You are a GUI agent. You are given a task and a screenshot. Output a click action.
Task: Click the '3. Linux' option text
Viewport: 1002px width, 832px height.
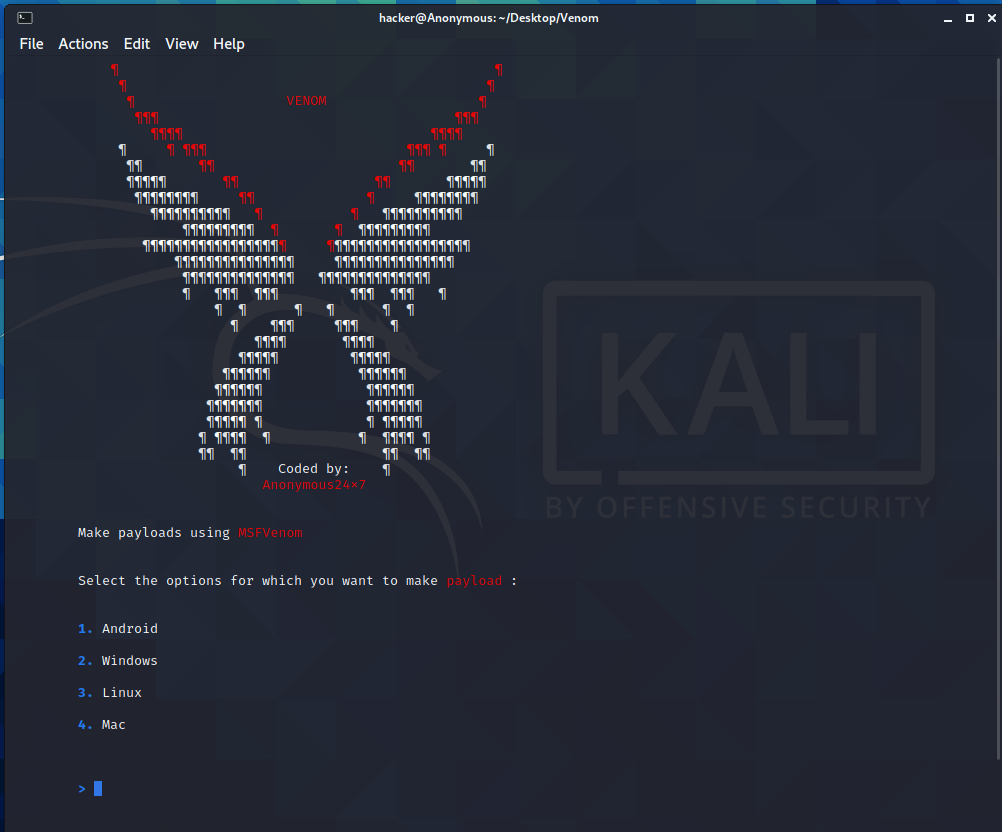click(x=109, y=693)
